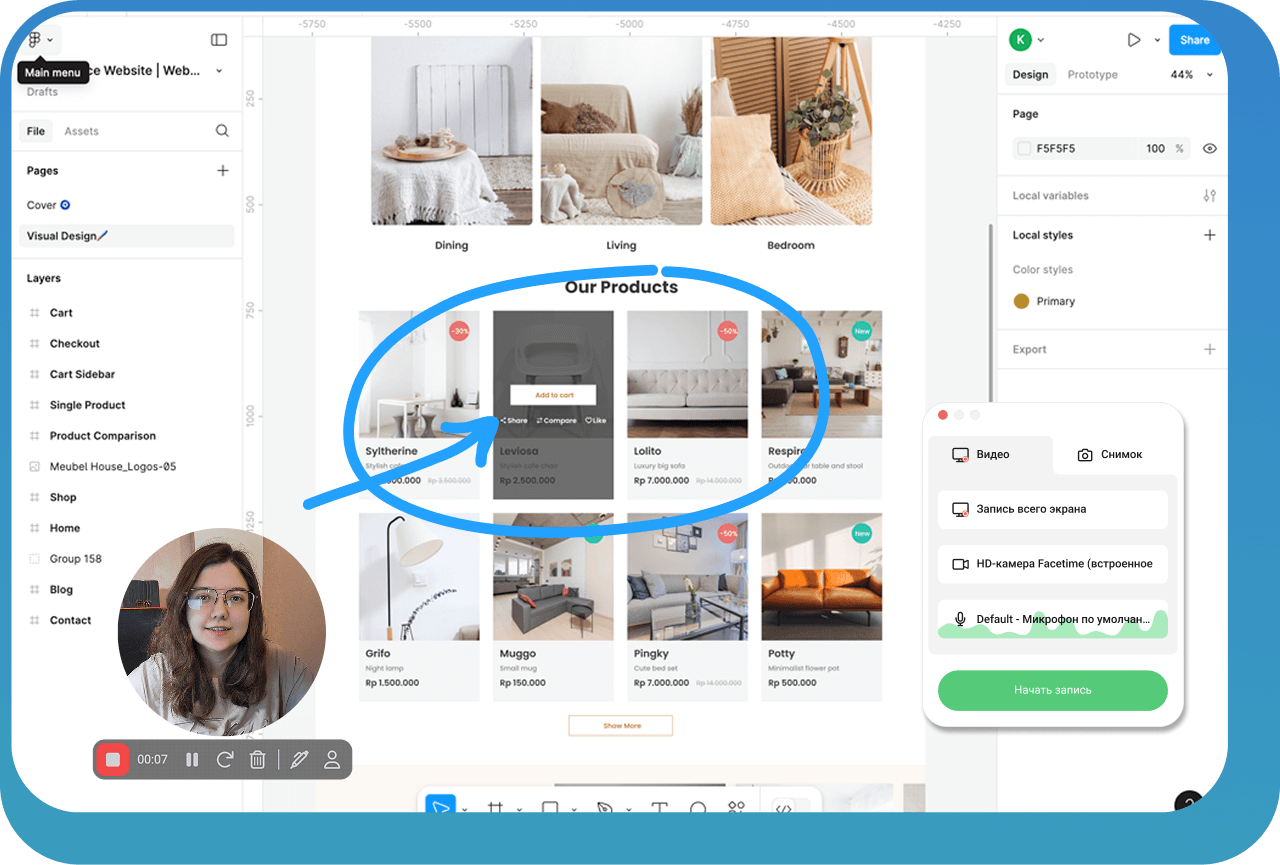Open Local variables settings icon

(x=1210, y=196)
